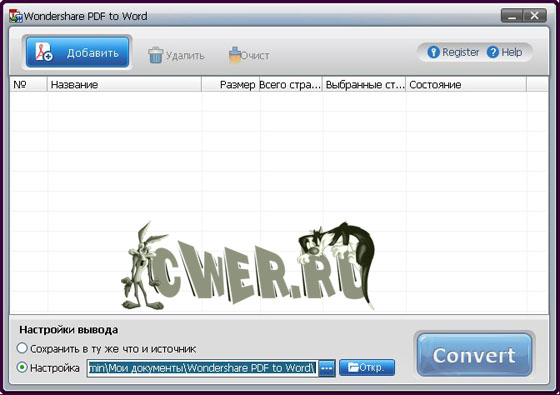560x395 pixels.
Task: Select the Настройка radio option
Action: pos(22,368)
